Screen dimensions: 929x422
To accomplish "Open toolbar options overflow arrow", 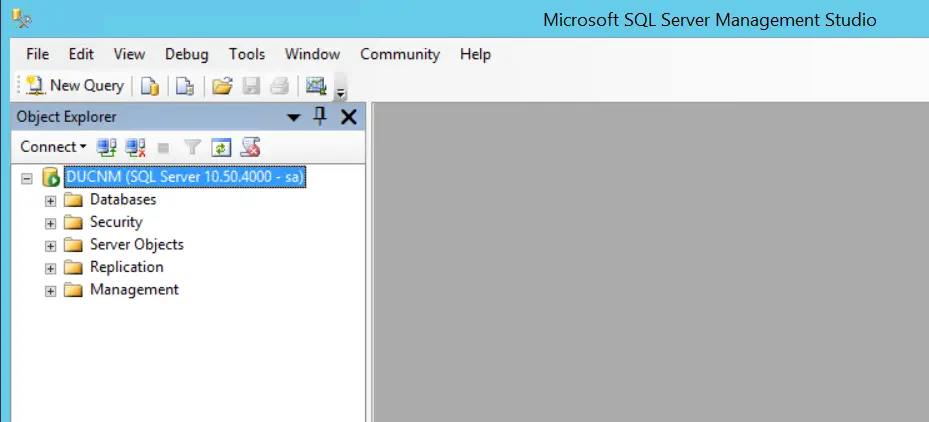I will point(340,93).
